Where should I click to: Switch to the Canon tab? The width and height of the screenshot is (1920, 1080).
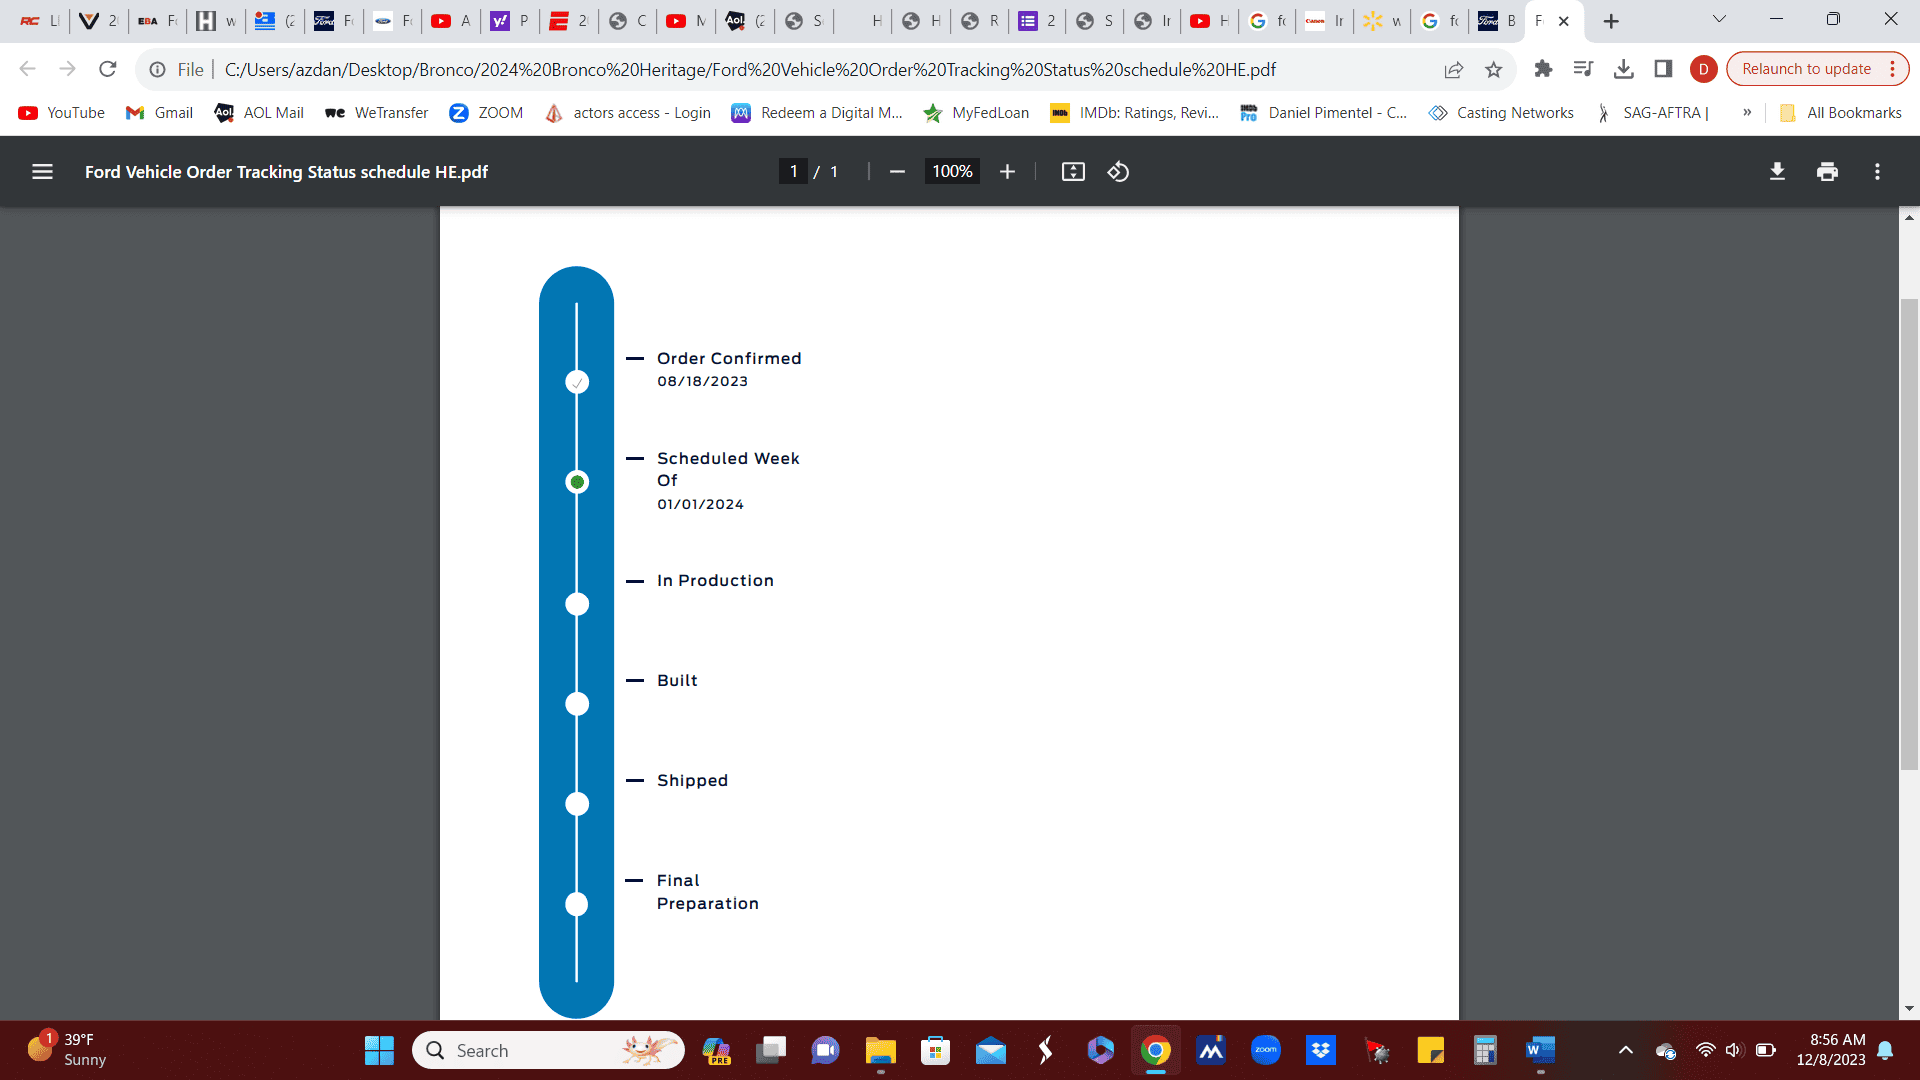(1325, 21)
